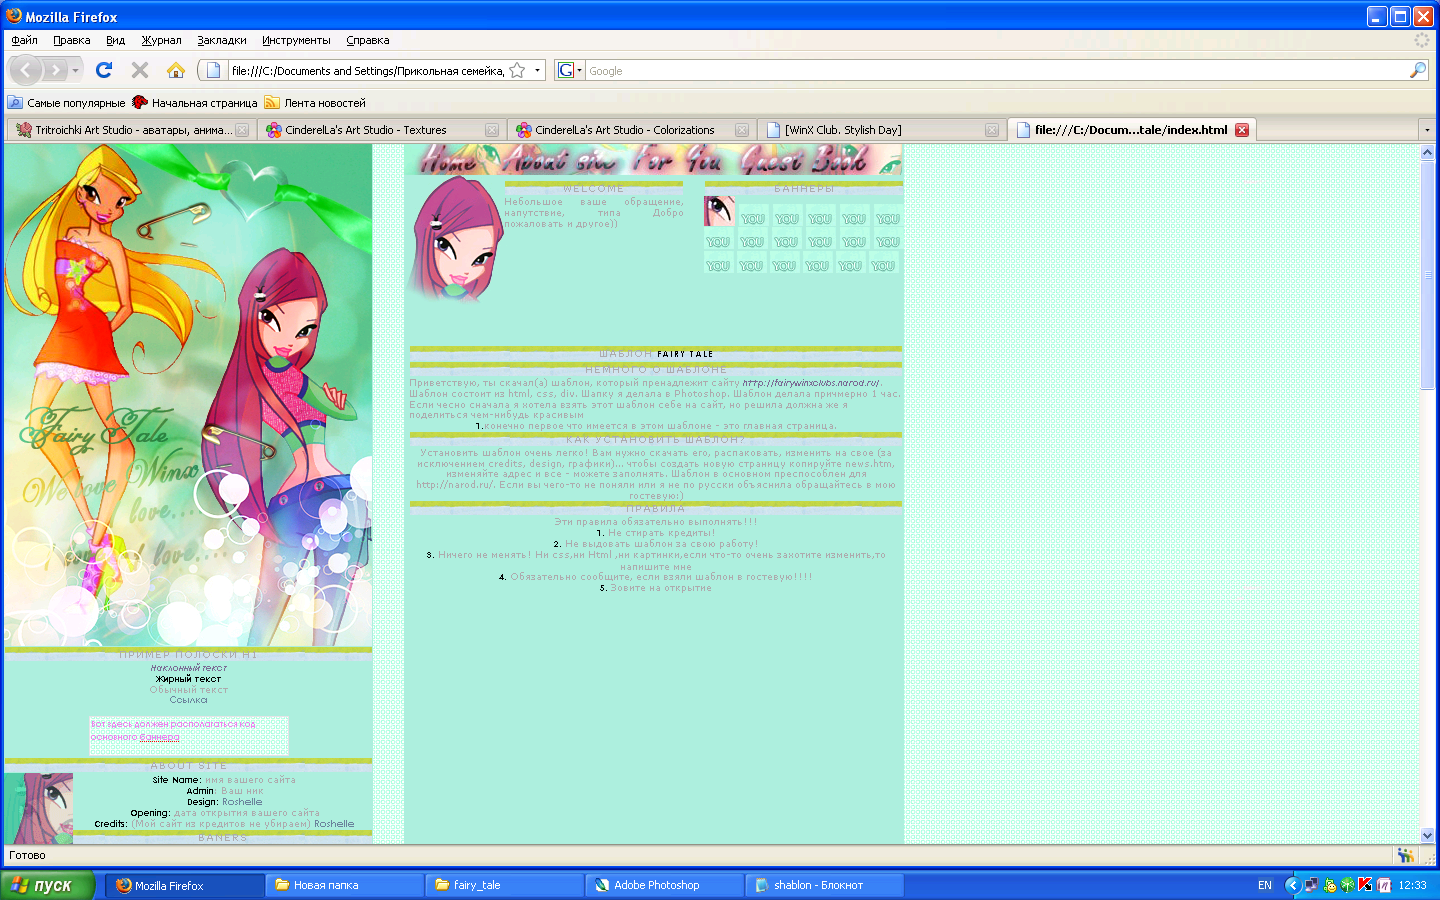Show hidden tray icons with the arrow
The width and height of the screenshot is (1440, 900).
(1292, 885)
